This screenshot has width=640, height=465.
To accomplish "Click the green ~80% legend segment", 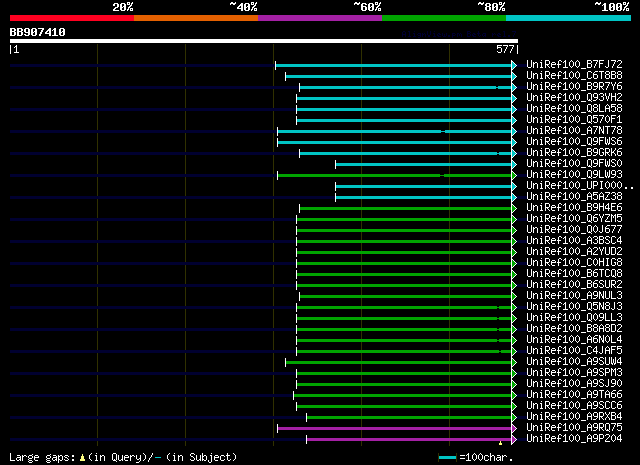I will (x=444, y=18).
